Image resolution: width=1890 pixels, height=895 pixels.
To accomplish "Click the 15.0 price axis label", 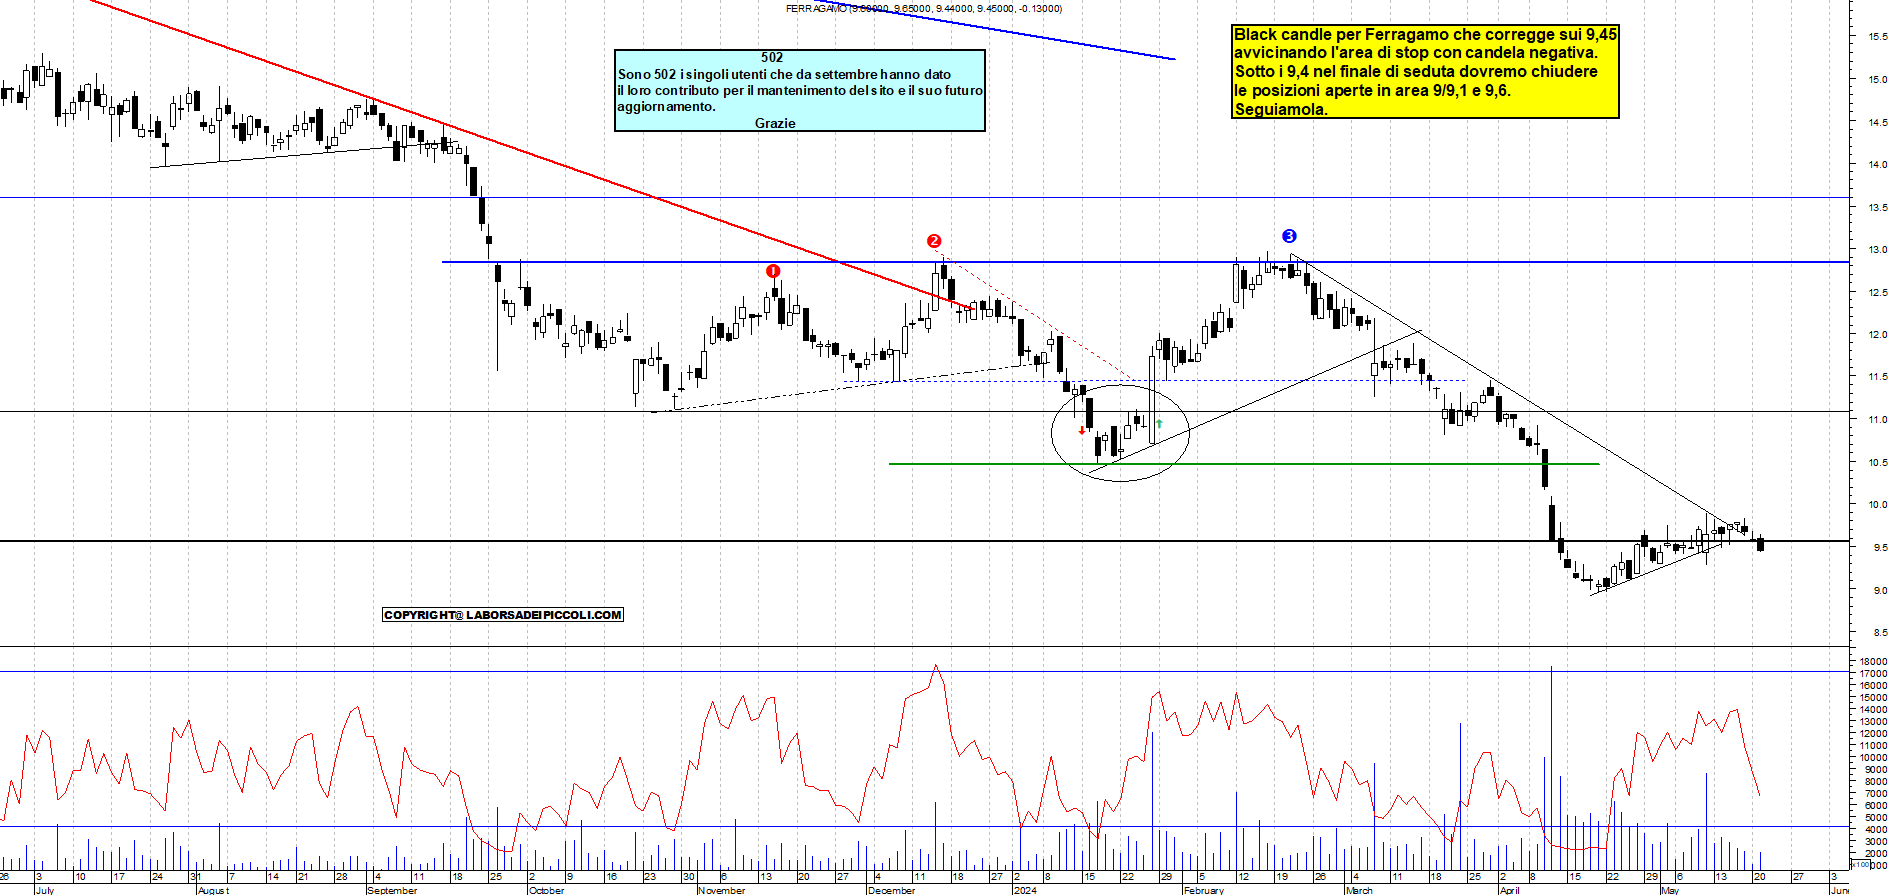I will (1877, 80).
